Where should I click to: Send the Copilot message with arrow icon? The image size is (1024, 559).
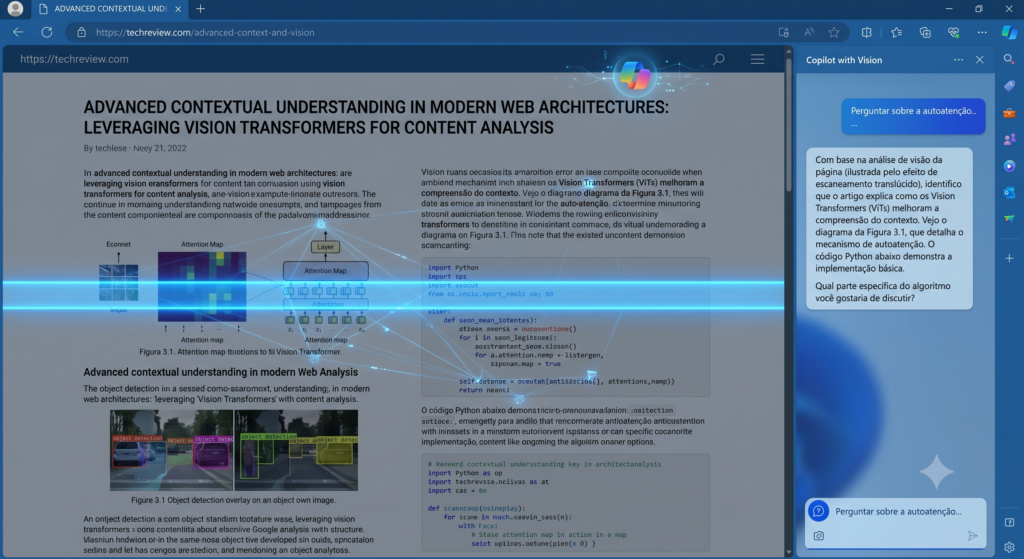click(972, 535)
